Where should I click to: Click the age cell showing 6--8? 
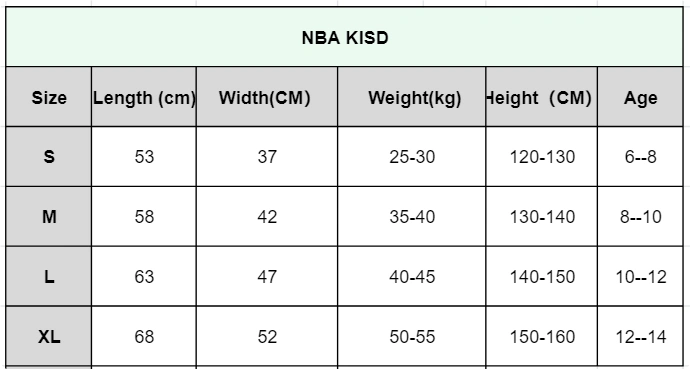(x=640, y=157)
